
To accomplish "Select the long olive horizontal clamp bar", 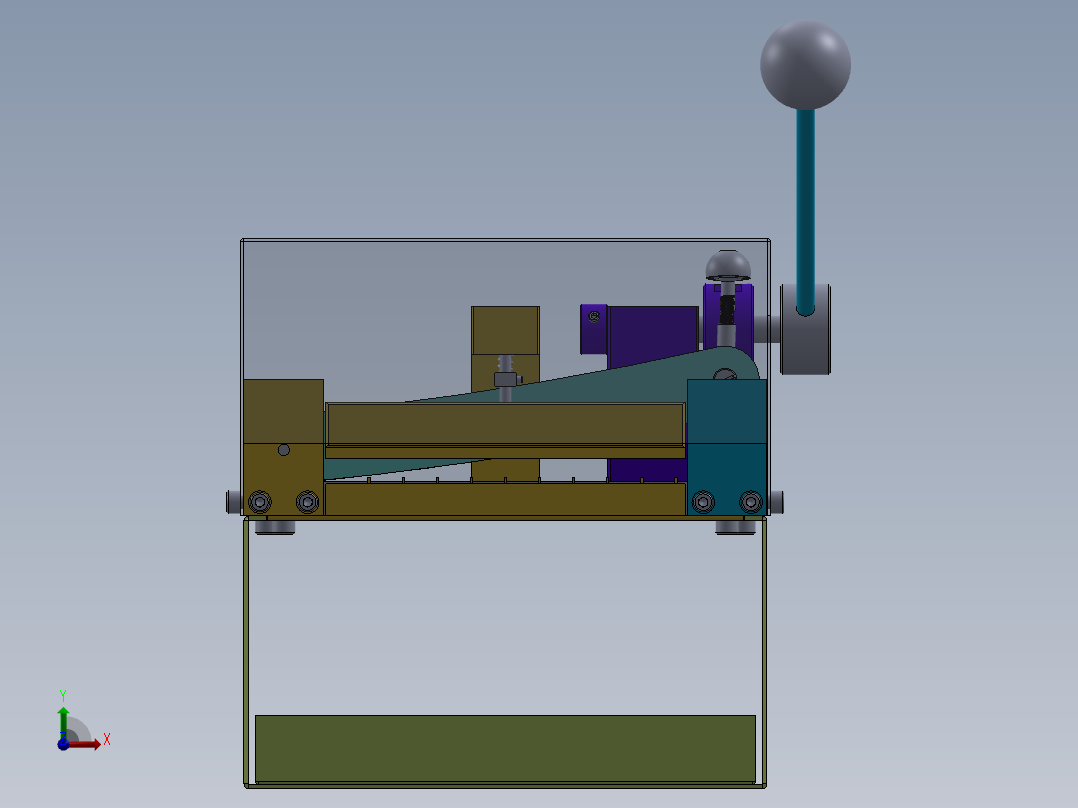I will pyautogui.click(x=505, y=424).
